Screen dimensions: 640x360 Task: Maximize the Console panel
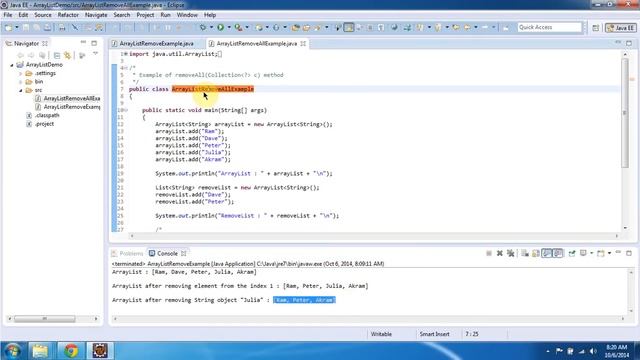(x=629, y=253)
